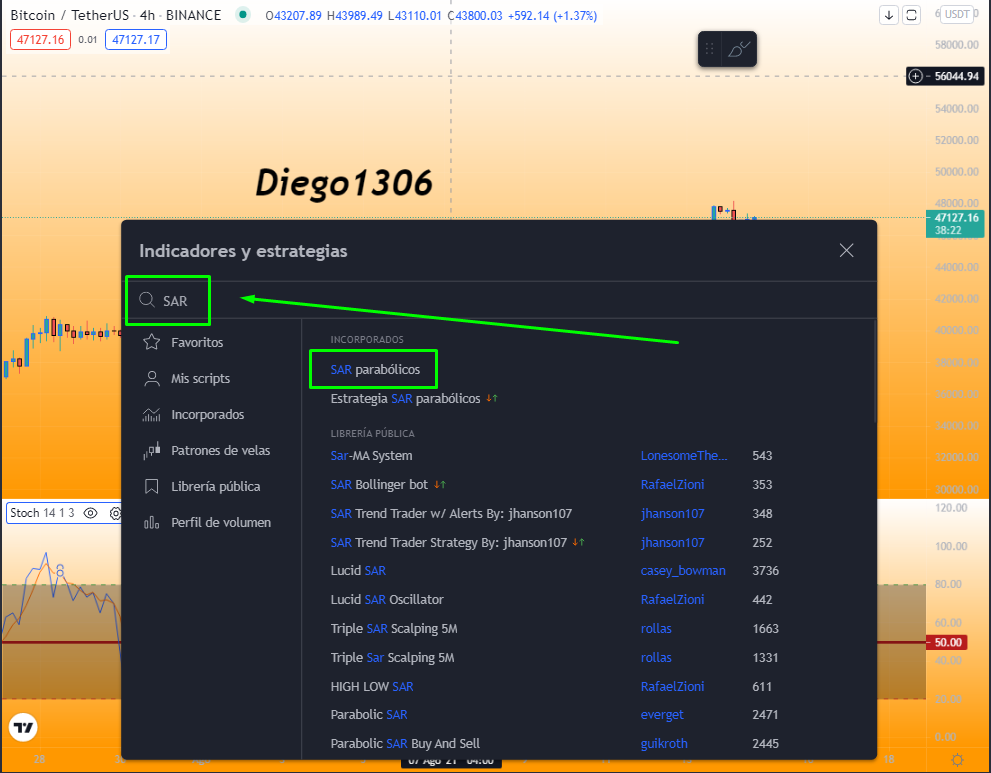Open Stoch indicator settings gear
The height and width of the screenshot is (773, 991).
click(115, 513)
